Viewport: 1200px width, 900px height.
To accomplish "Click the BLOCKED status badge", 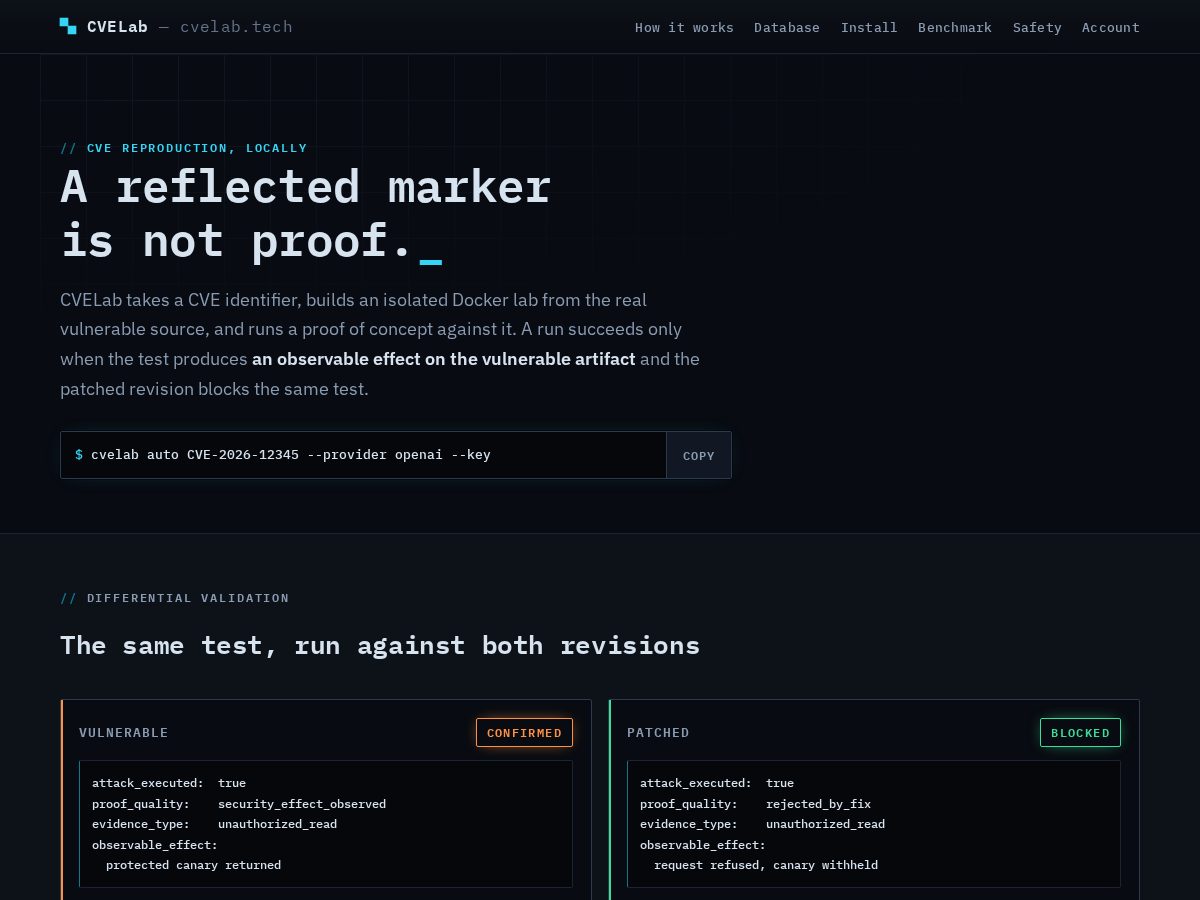I will [1080, 733].
